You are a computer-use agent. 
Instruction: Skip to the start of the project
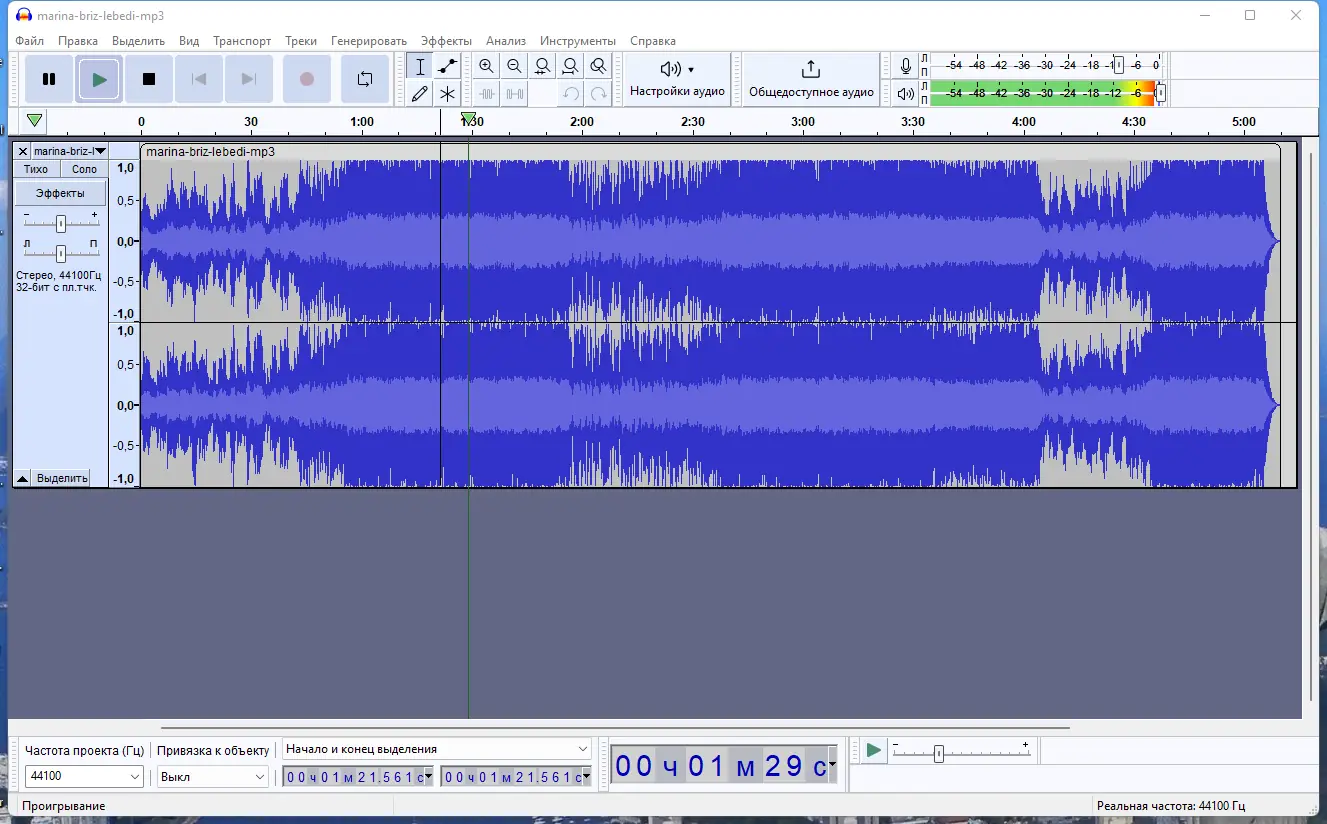point(199,79)
